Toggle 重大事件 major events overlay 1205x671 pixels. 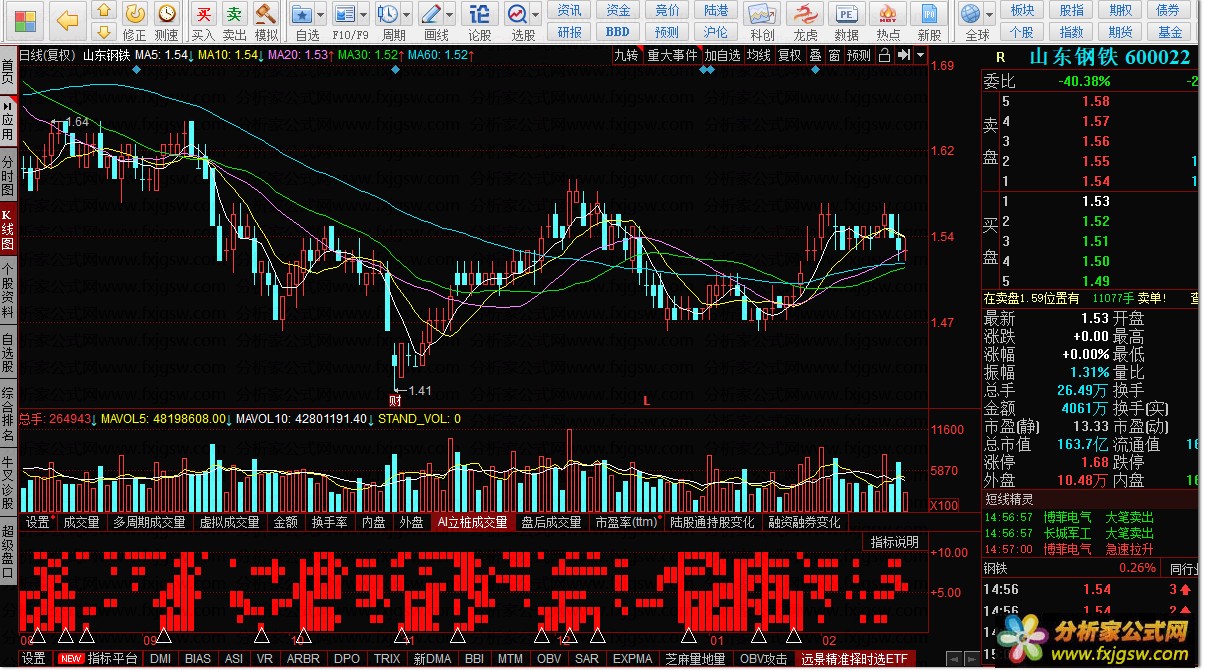(x=672, y=55)
